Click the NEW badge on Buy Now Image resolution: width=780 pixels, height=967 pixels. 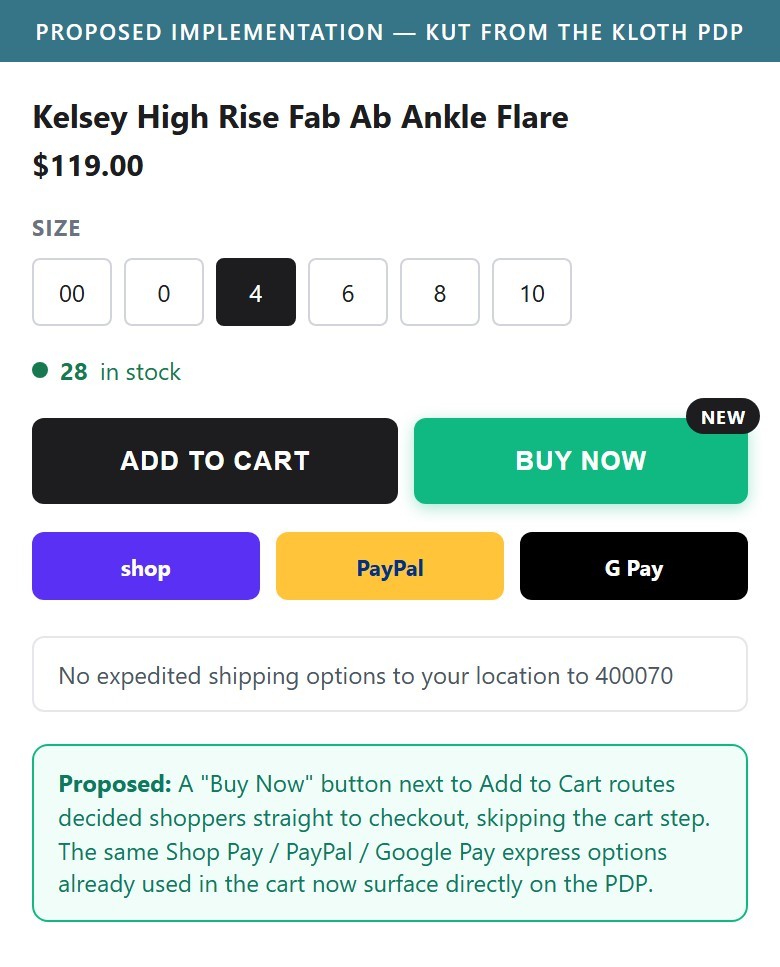point(723,417)
